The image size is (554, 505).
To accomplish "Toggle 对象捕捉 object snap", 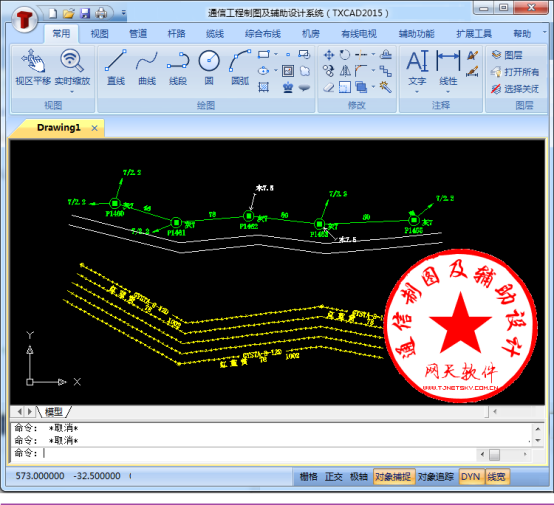I will [394, 477].
